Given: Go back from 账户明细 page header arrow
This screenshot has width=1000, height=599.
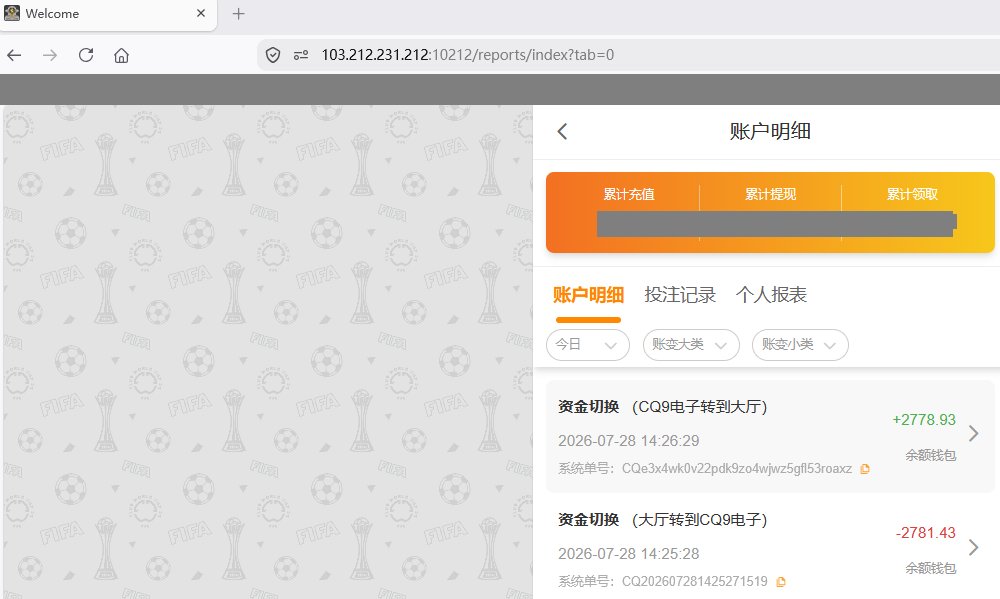Looking at the screenshot, I should point(562,131).
